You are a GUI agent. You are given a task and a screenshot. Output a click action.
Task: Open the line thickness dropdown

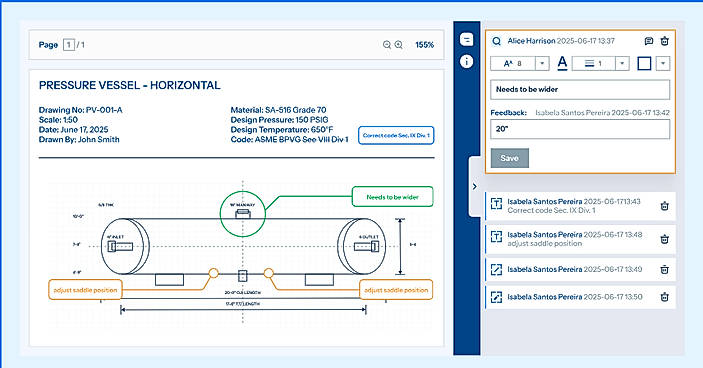[622, 63]
